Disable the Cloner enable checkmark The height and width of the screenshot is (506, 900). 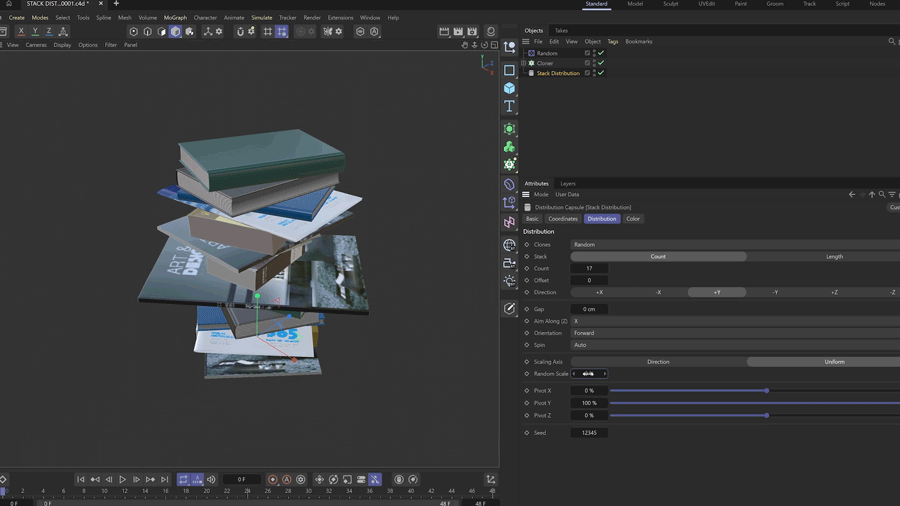pyautogui.click(x=601, y=63)
